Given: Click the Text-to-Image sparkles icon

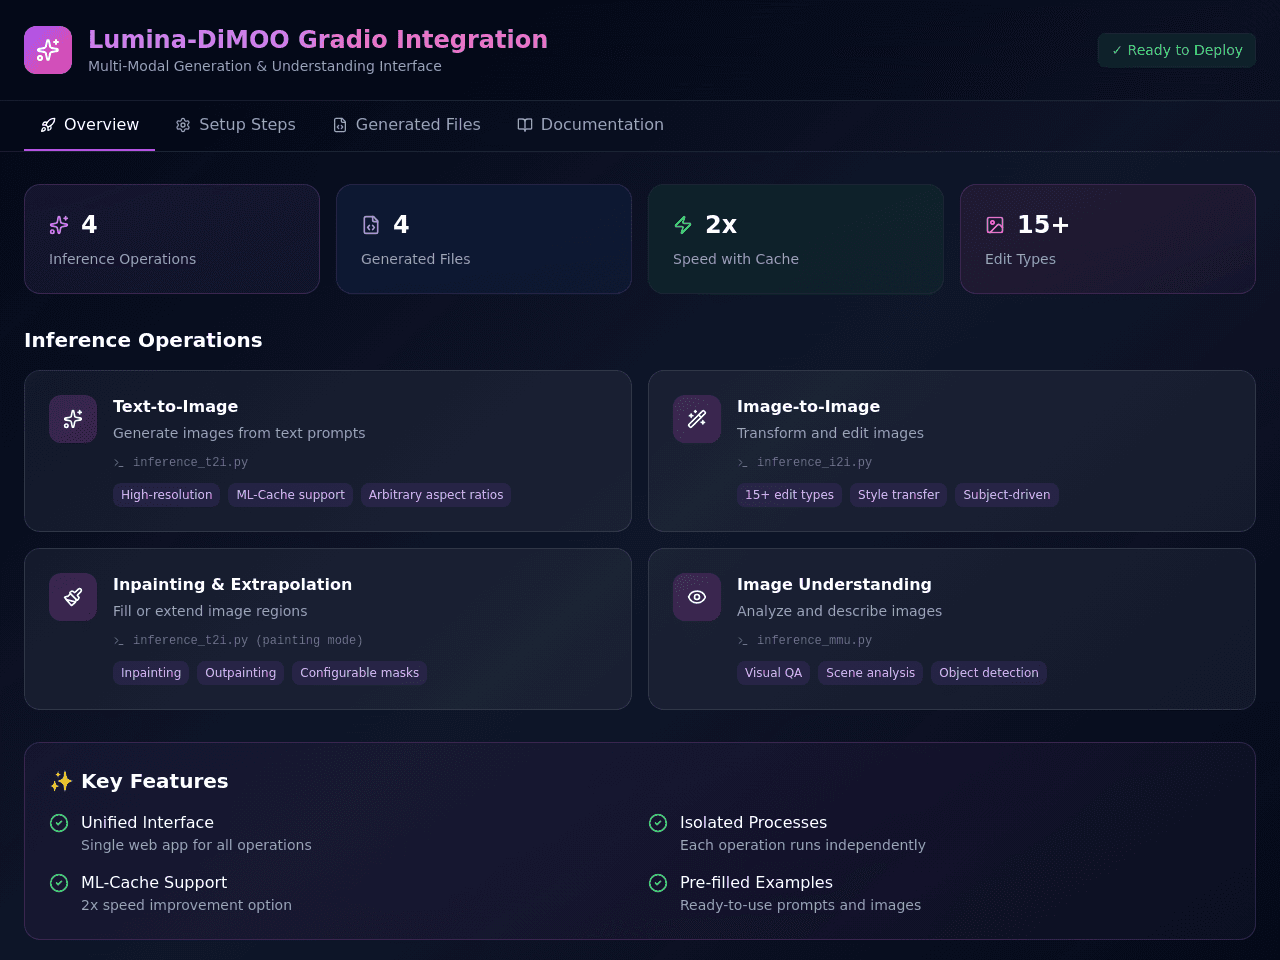Looking at the screenshot, I should 73,419.
